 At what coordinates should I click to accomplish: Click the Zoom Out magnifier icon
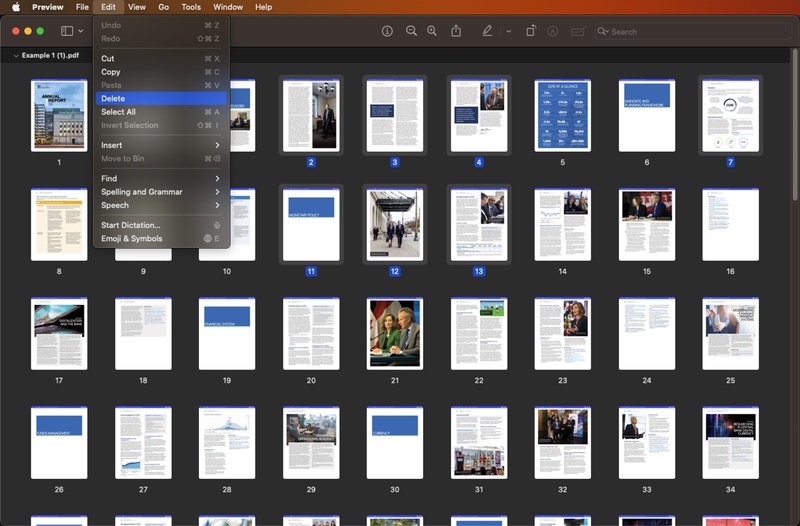[411, 31]
